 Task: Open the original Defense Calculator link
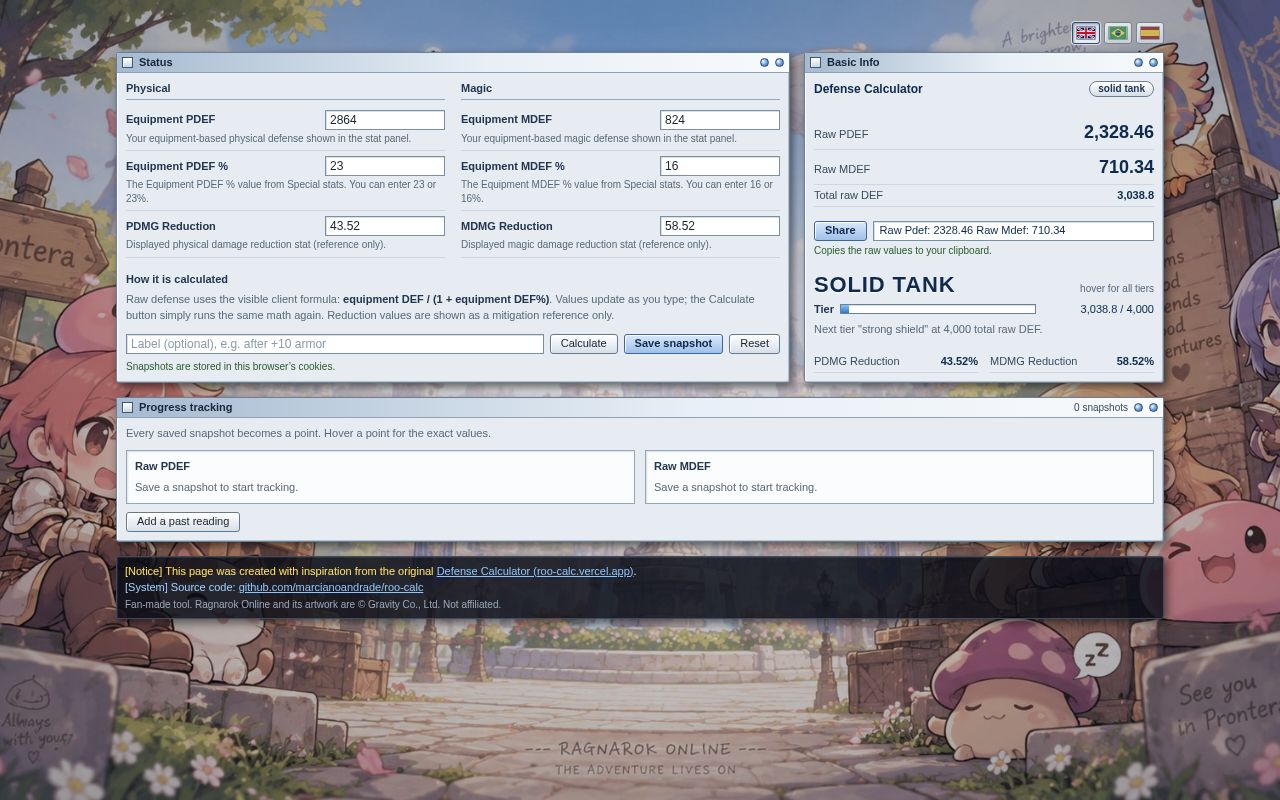(535, 571)
